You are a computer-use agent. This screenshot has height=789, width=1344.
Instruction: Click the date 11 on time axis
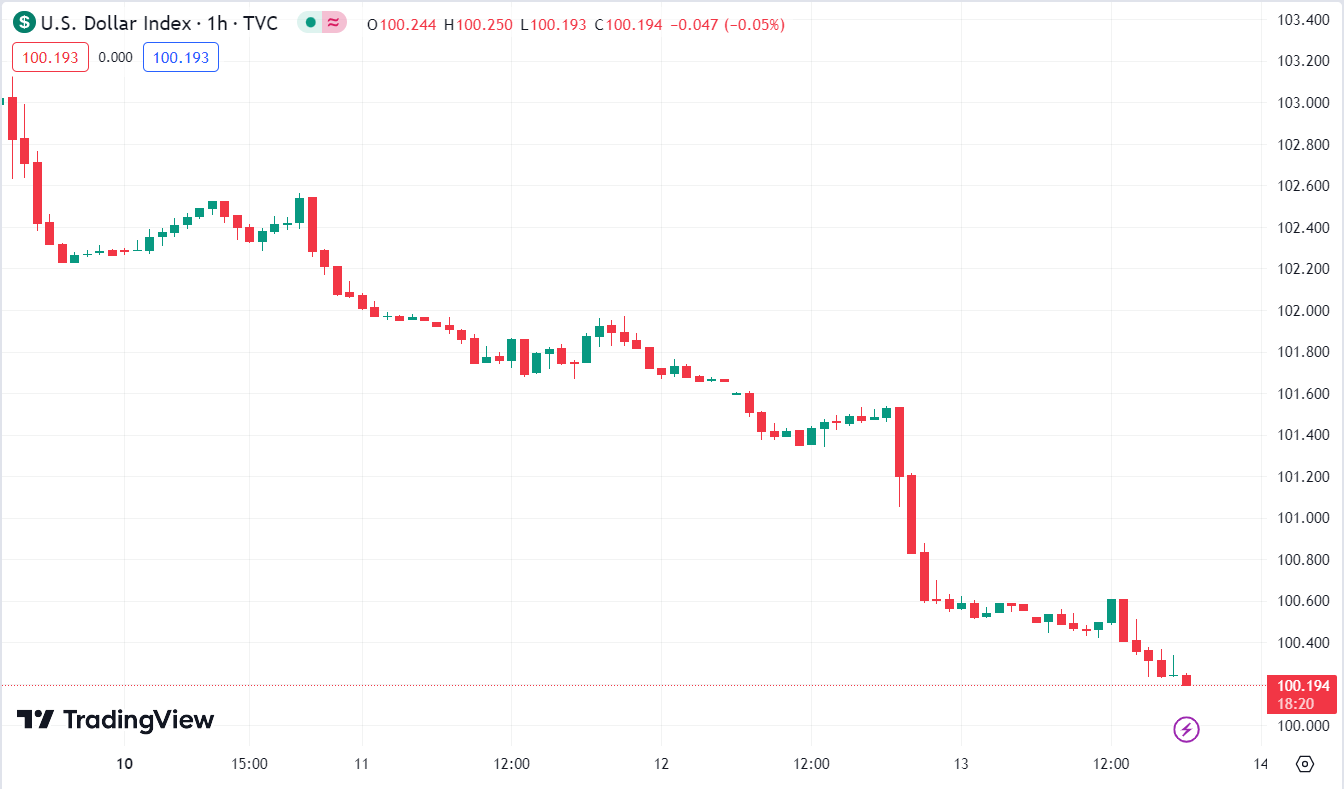tap(361, 764)
